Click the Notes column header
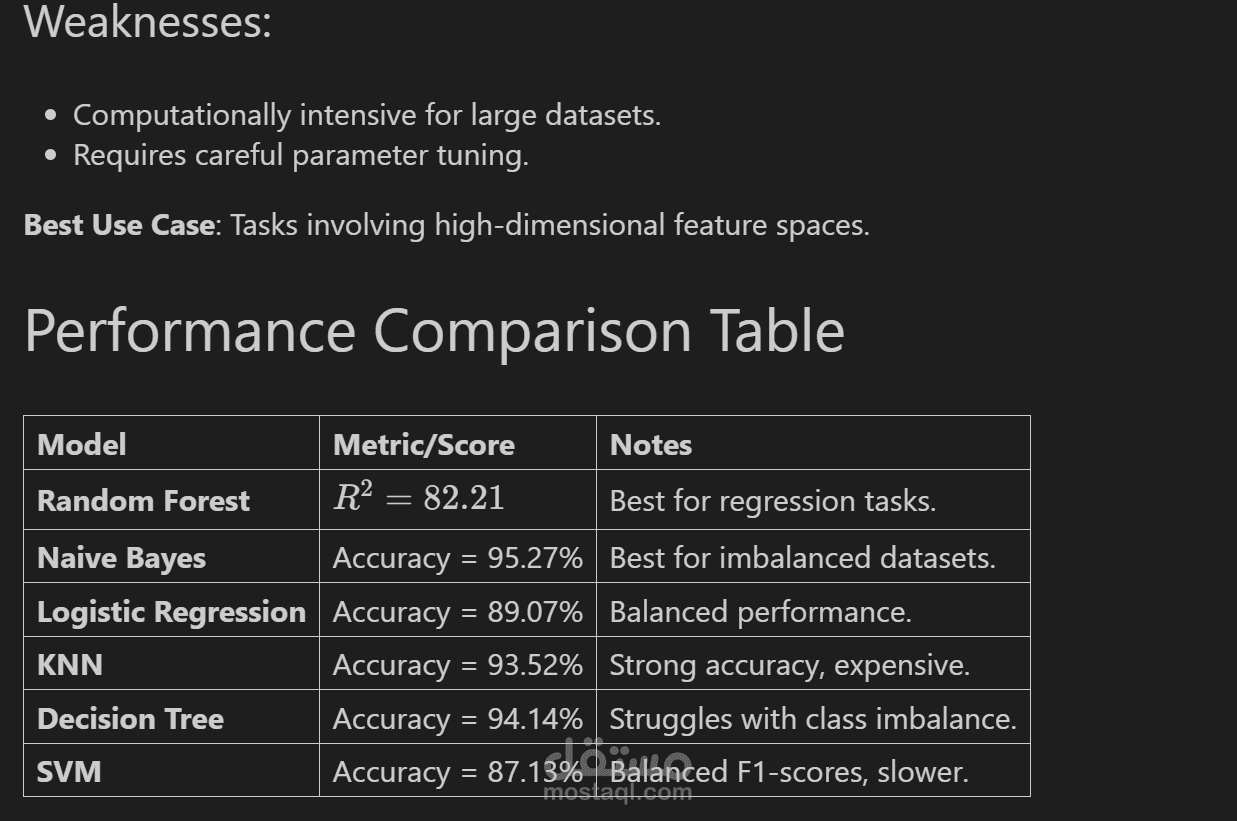The width and height of the screenshot is (1237, 821). [651, 445]
